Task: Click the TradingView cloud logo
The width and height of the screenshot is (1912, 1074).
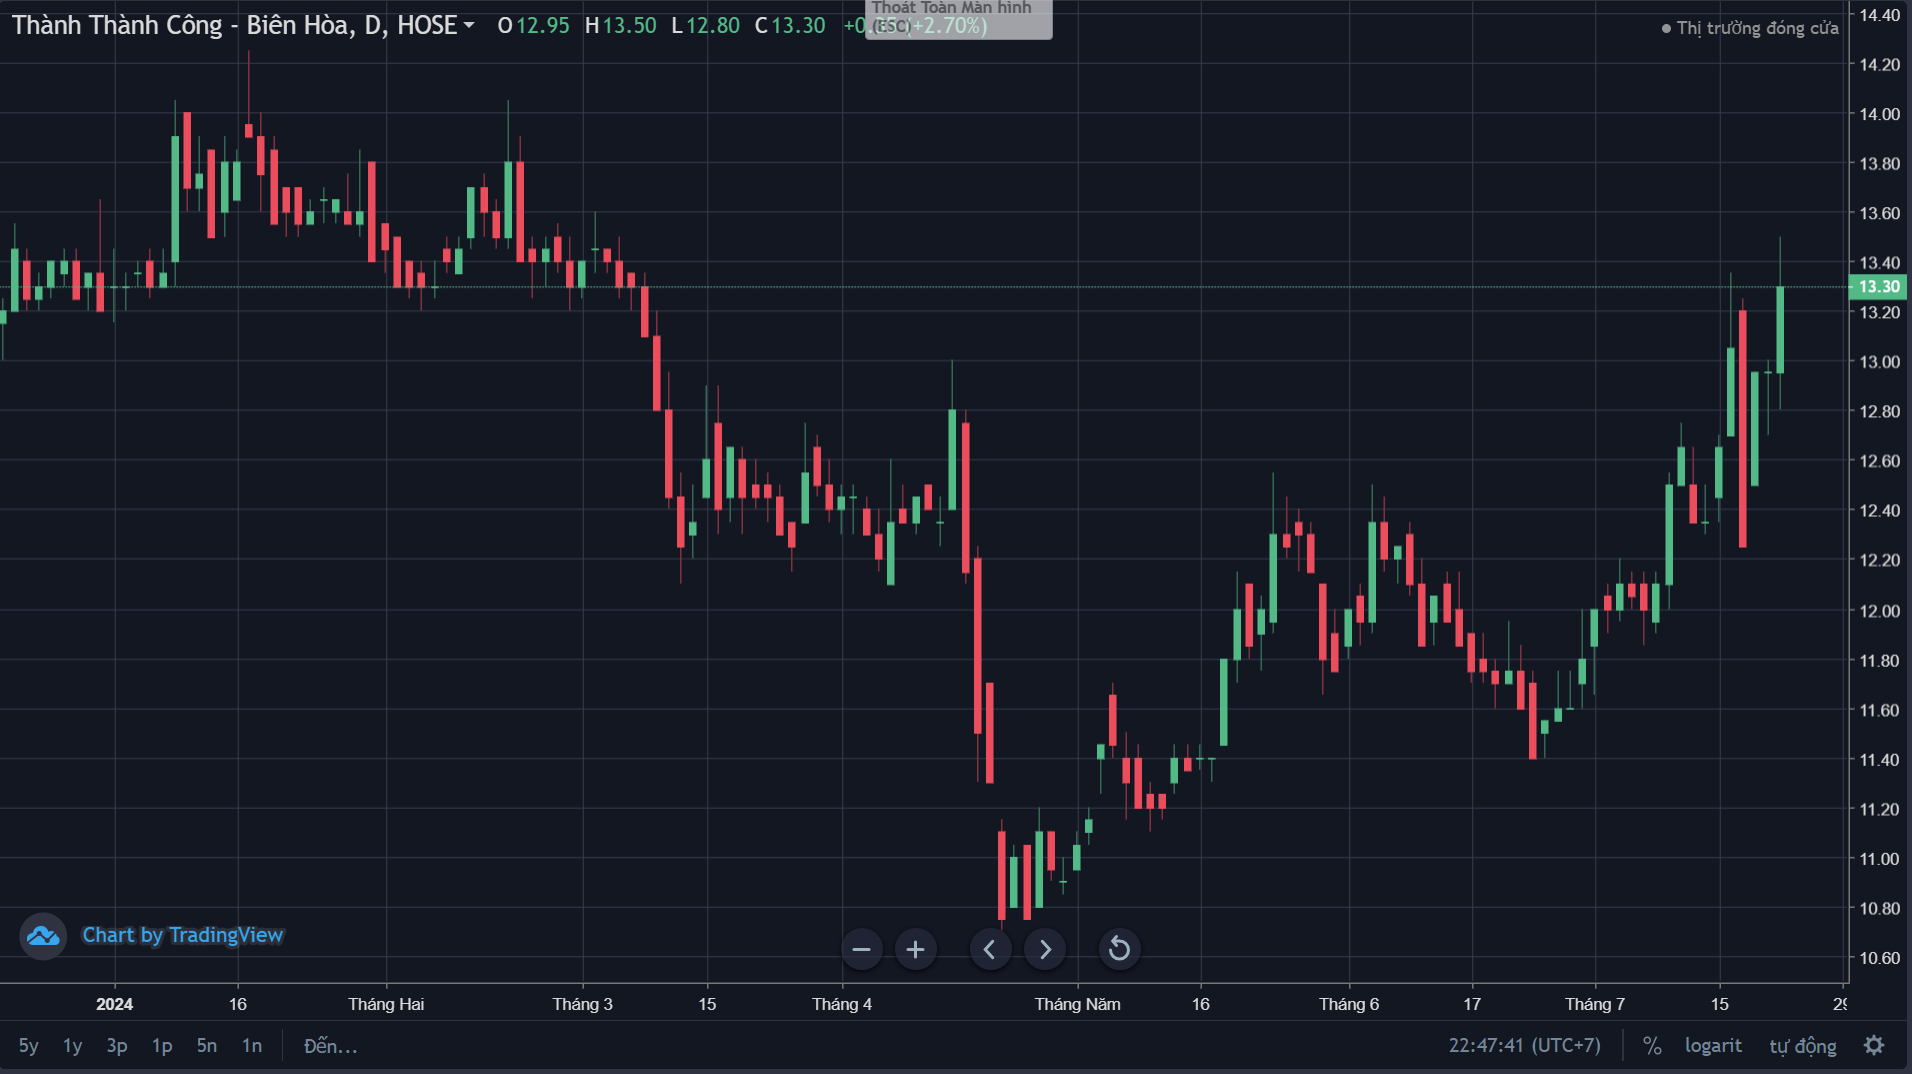Action: (43, 936)
